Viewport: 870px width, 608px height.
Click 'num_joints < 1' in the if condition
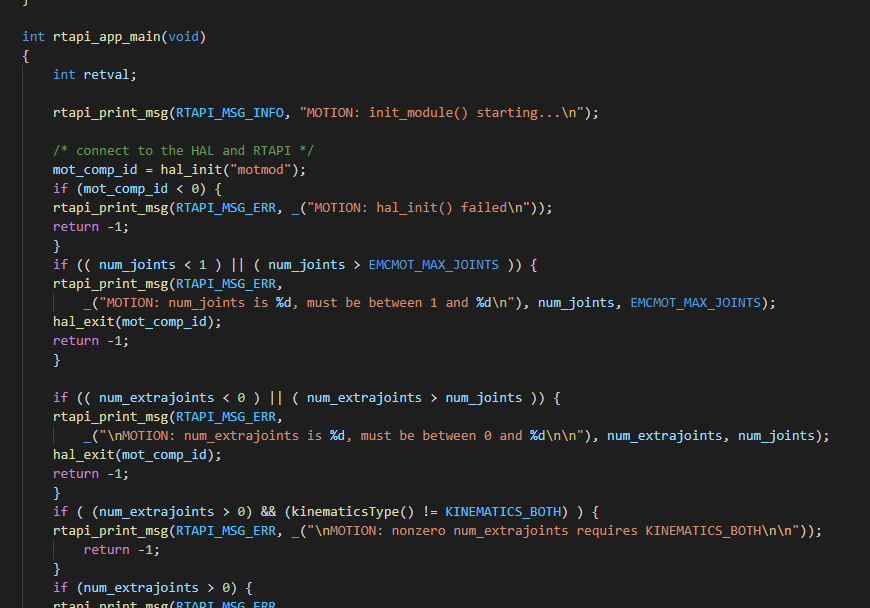(x=153, y=265)
